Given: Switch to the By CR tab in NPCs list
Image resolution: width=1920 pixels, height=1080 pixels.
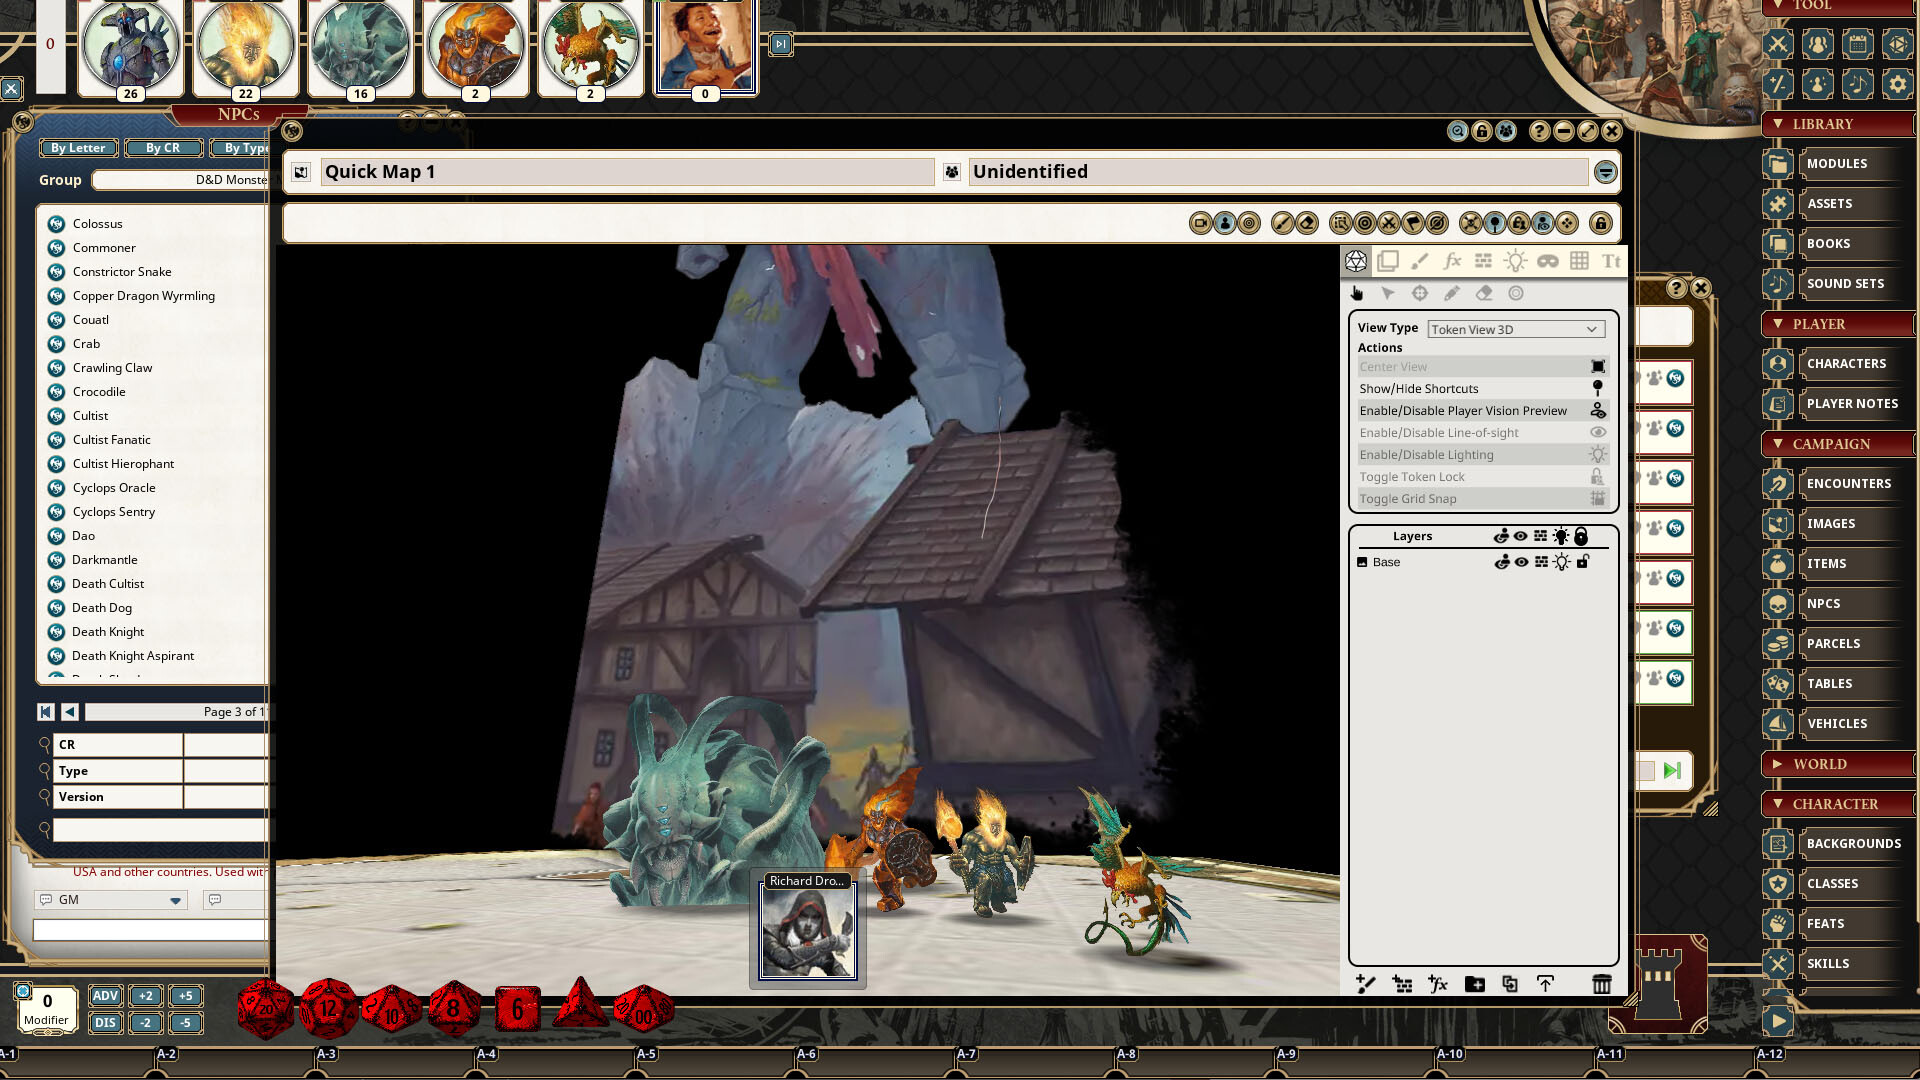Looking at the screenshot, I should 164,147.
